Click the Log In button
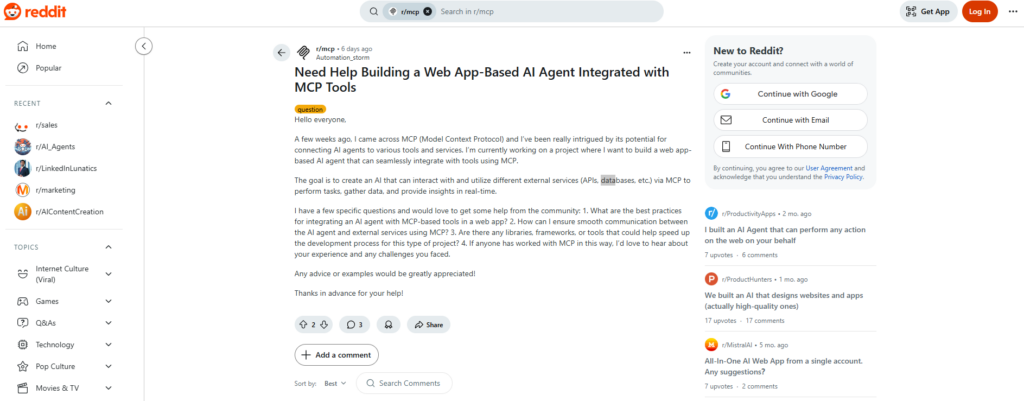The height and width of the screenshot is (401, 1024). (x=979, y=11)
